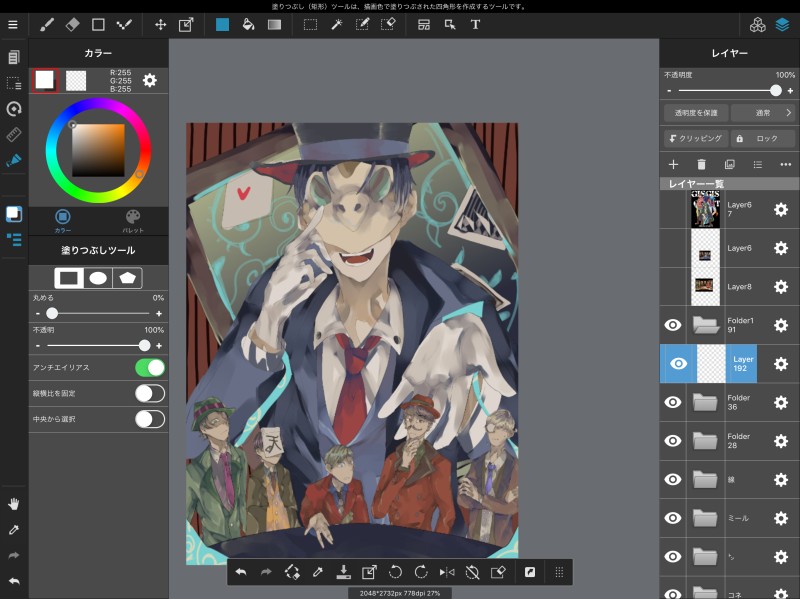Open the layer list view icon
The image size is (800, 599).
(758, 164)
